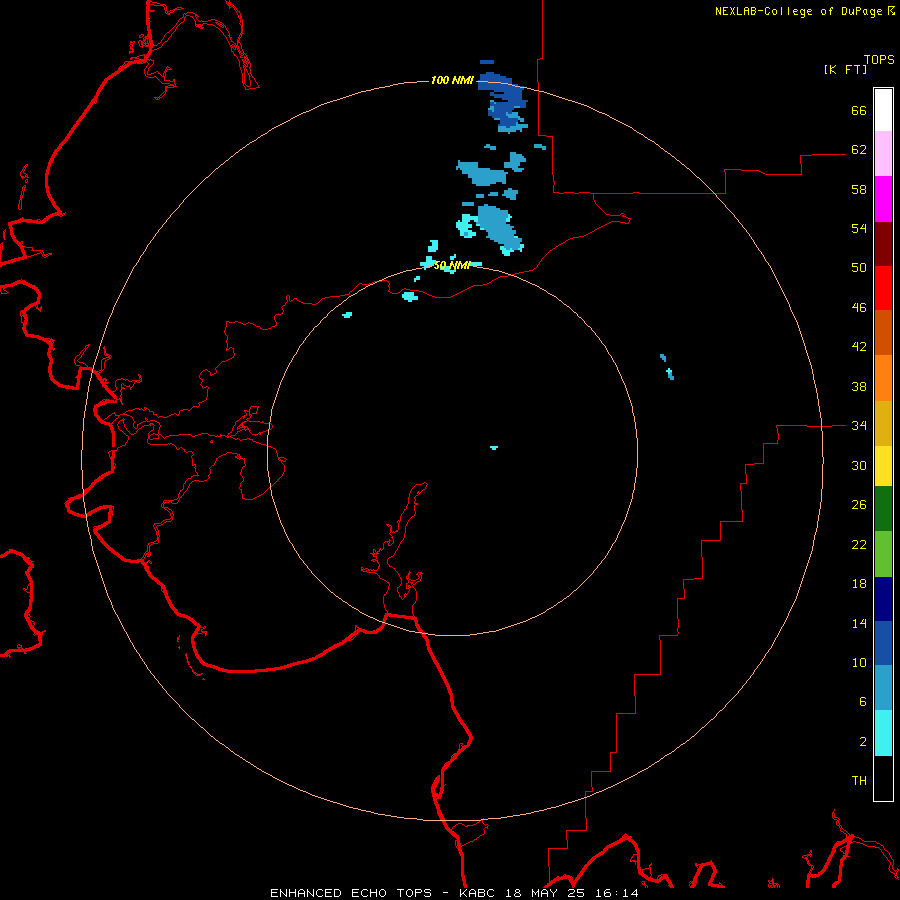Click the legend value 58

click(859, 189)
